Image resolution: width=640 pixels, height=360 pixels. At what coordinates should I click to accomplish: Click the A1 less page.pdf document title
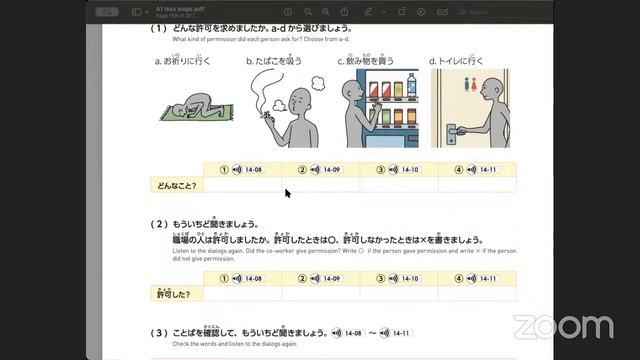tap(180, 9)
